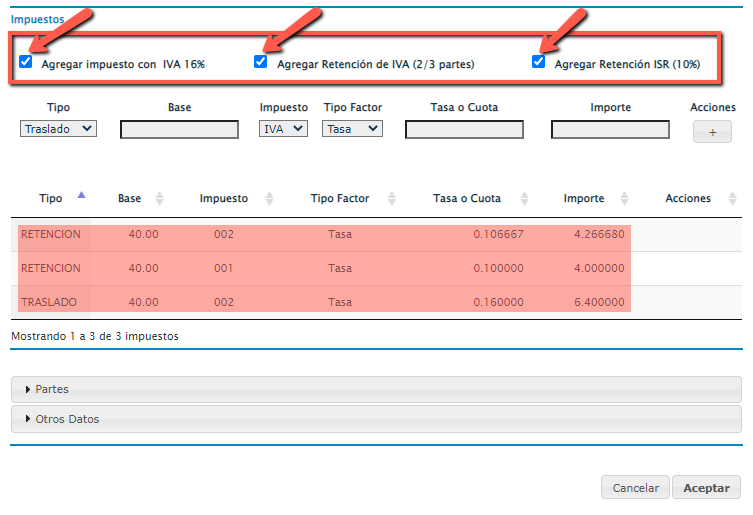Sort table by Tasa o Cuota column
The height and width of the screenshot is (515, 753).
[518, 199]
